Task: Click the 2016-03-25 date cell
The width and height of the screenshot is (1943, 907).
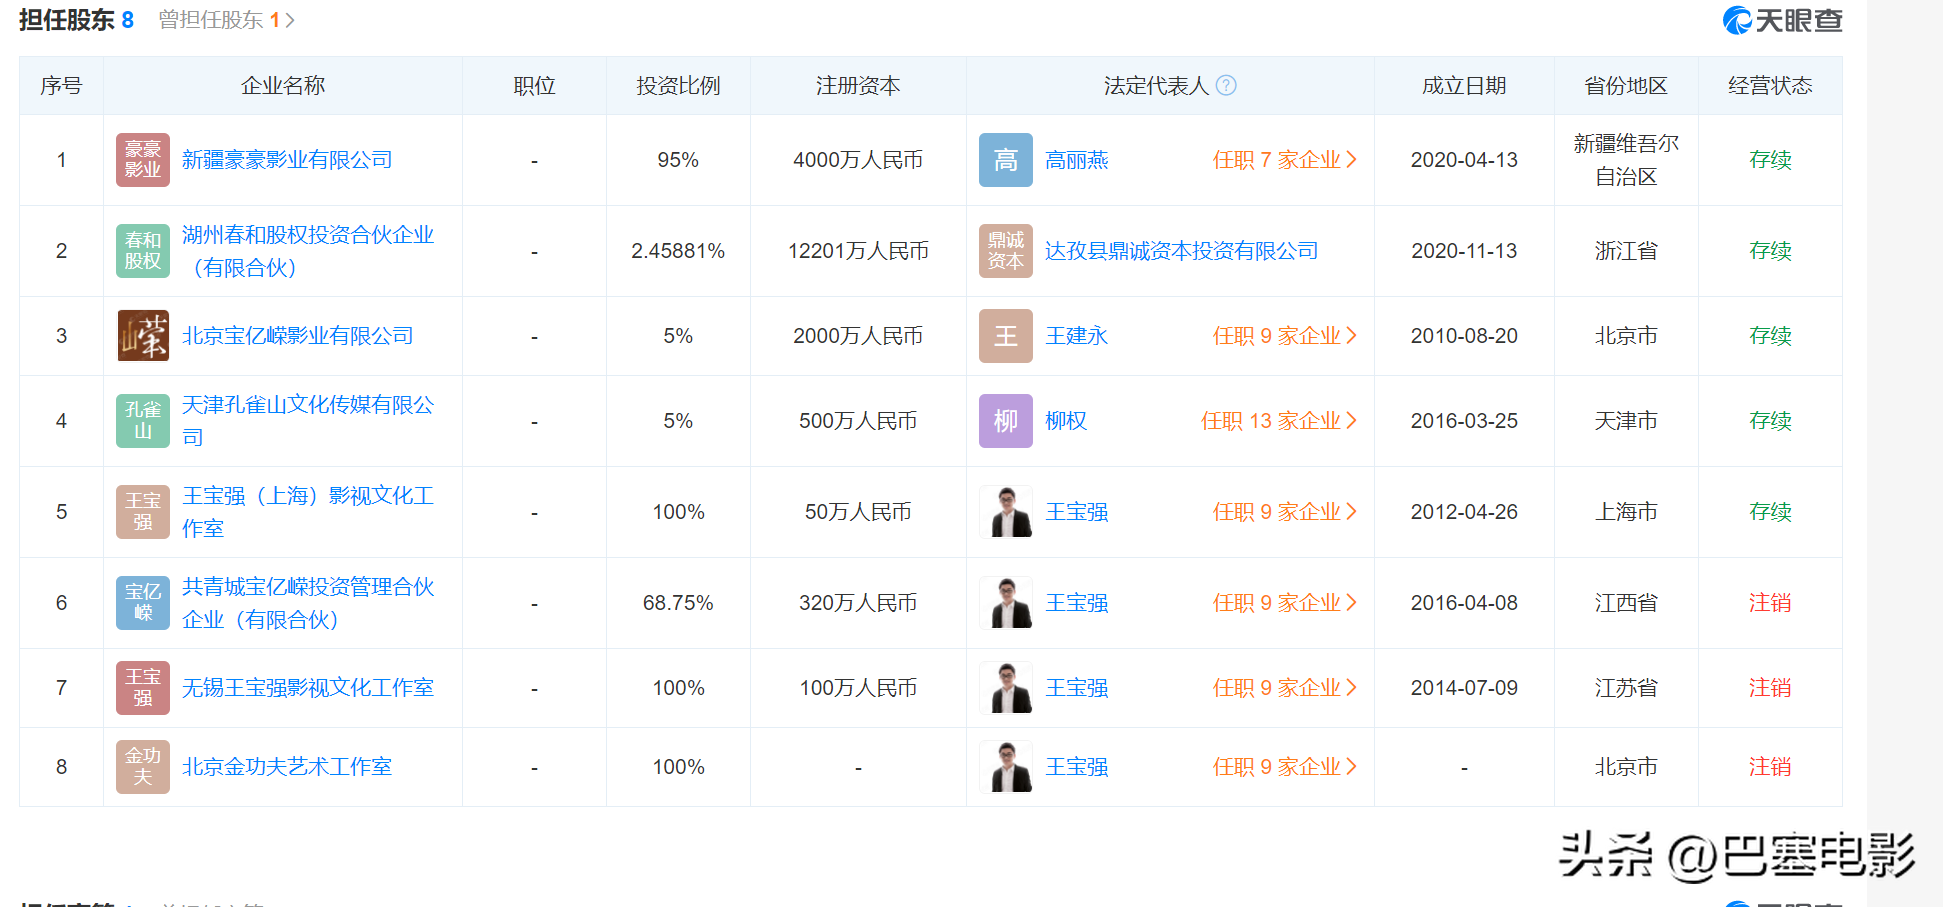Action: coord(1464,421)
